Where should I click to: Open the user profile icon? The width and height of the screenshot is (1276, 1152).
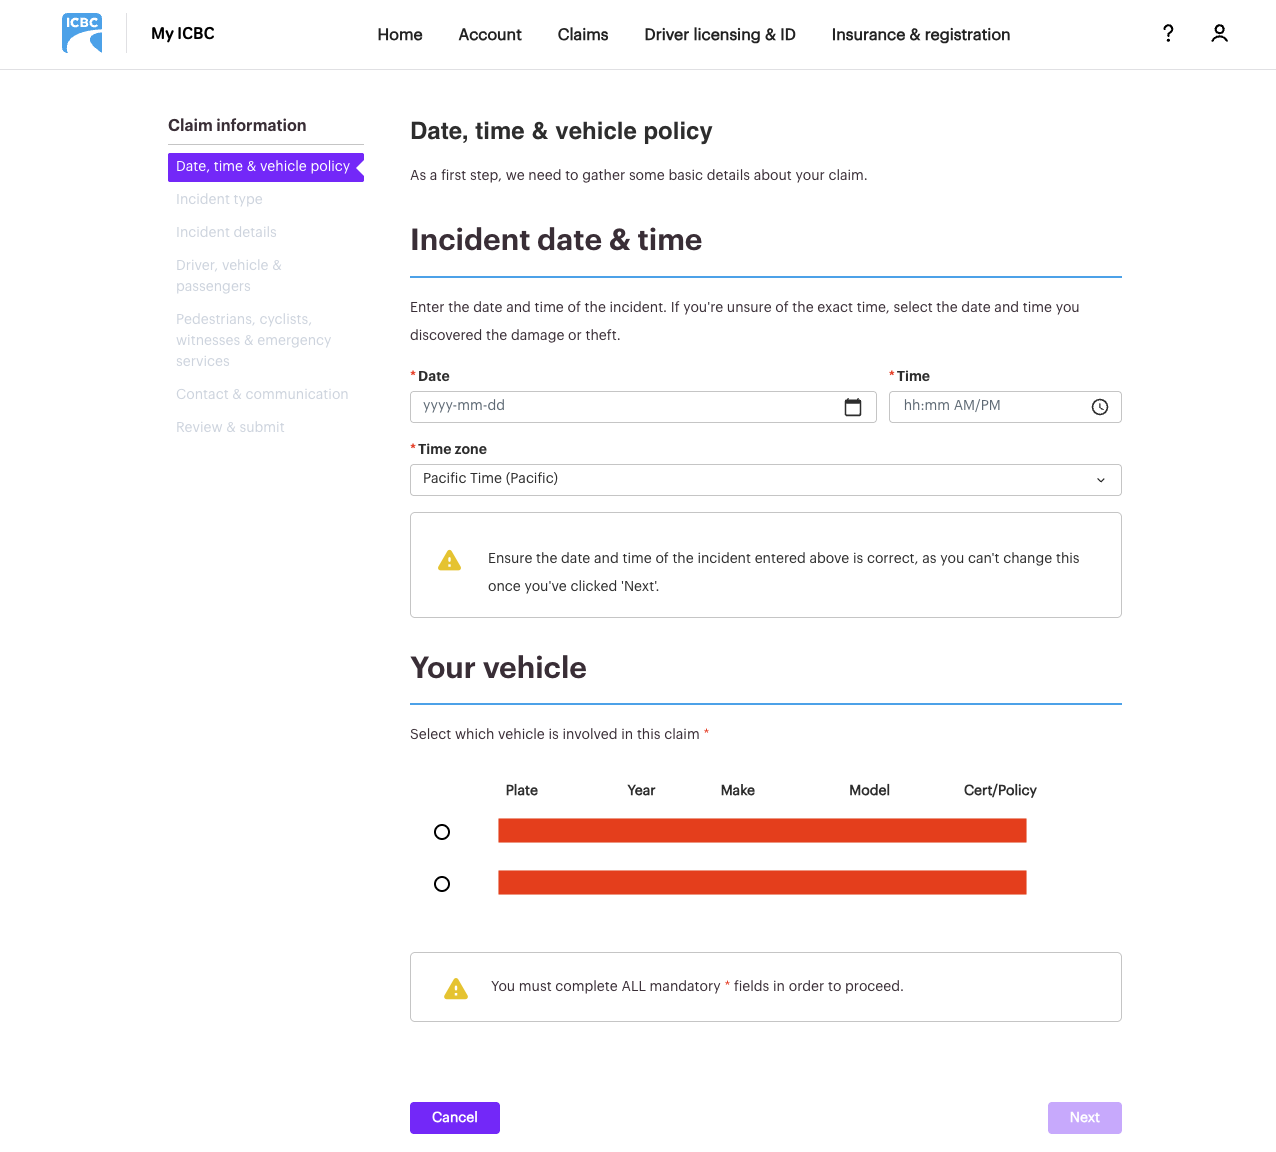[1219, 34]
